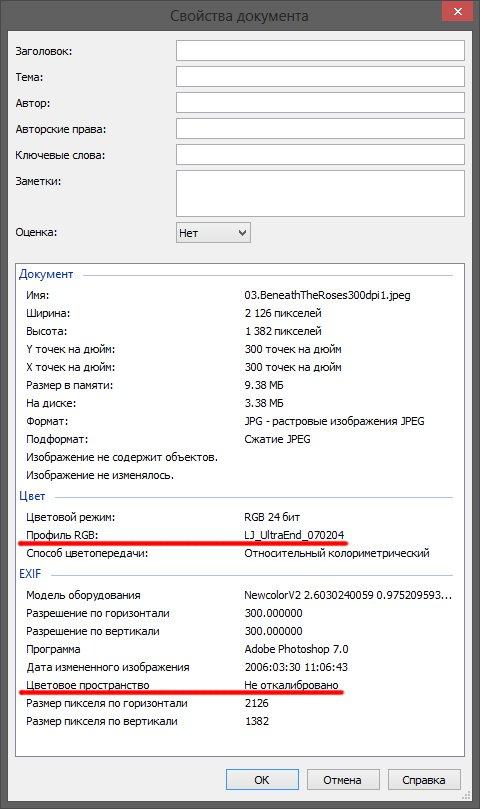Click the X точек на дюйм: label
Image resolution: width=480 pixels, height=809 pixels.
(71, 367)
